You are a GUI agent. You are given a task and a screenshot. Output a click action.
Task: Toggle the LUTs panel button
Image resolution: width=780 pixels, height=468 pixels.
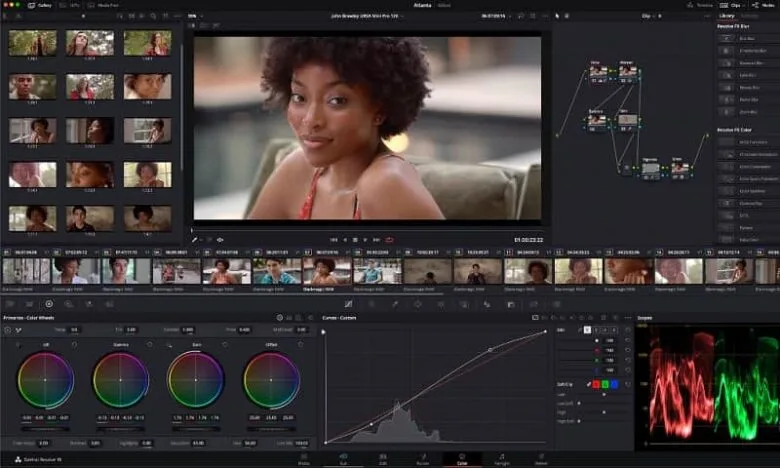70,5
